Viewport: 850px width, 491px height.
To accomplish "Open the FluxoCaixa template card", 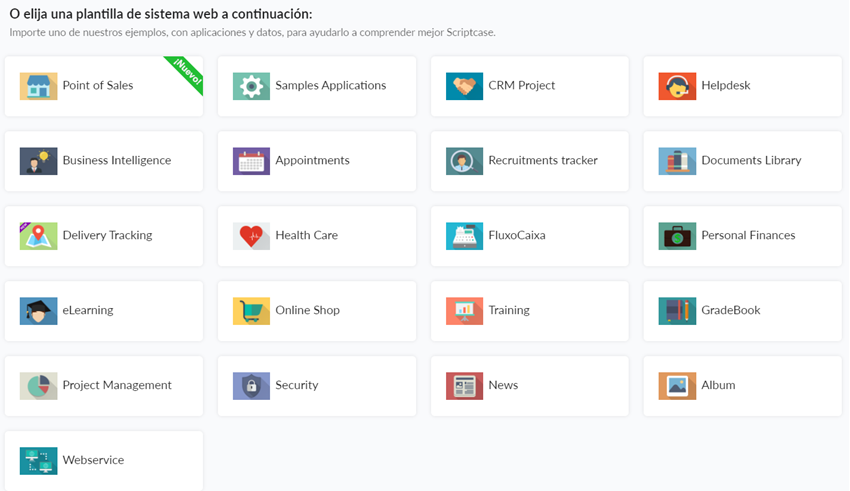I will point(530,236).
